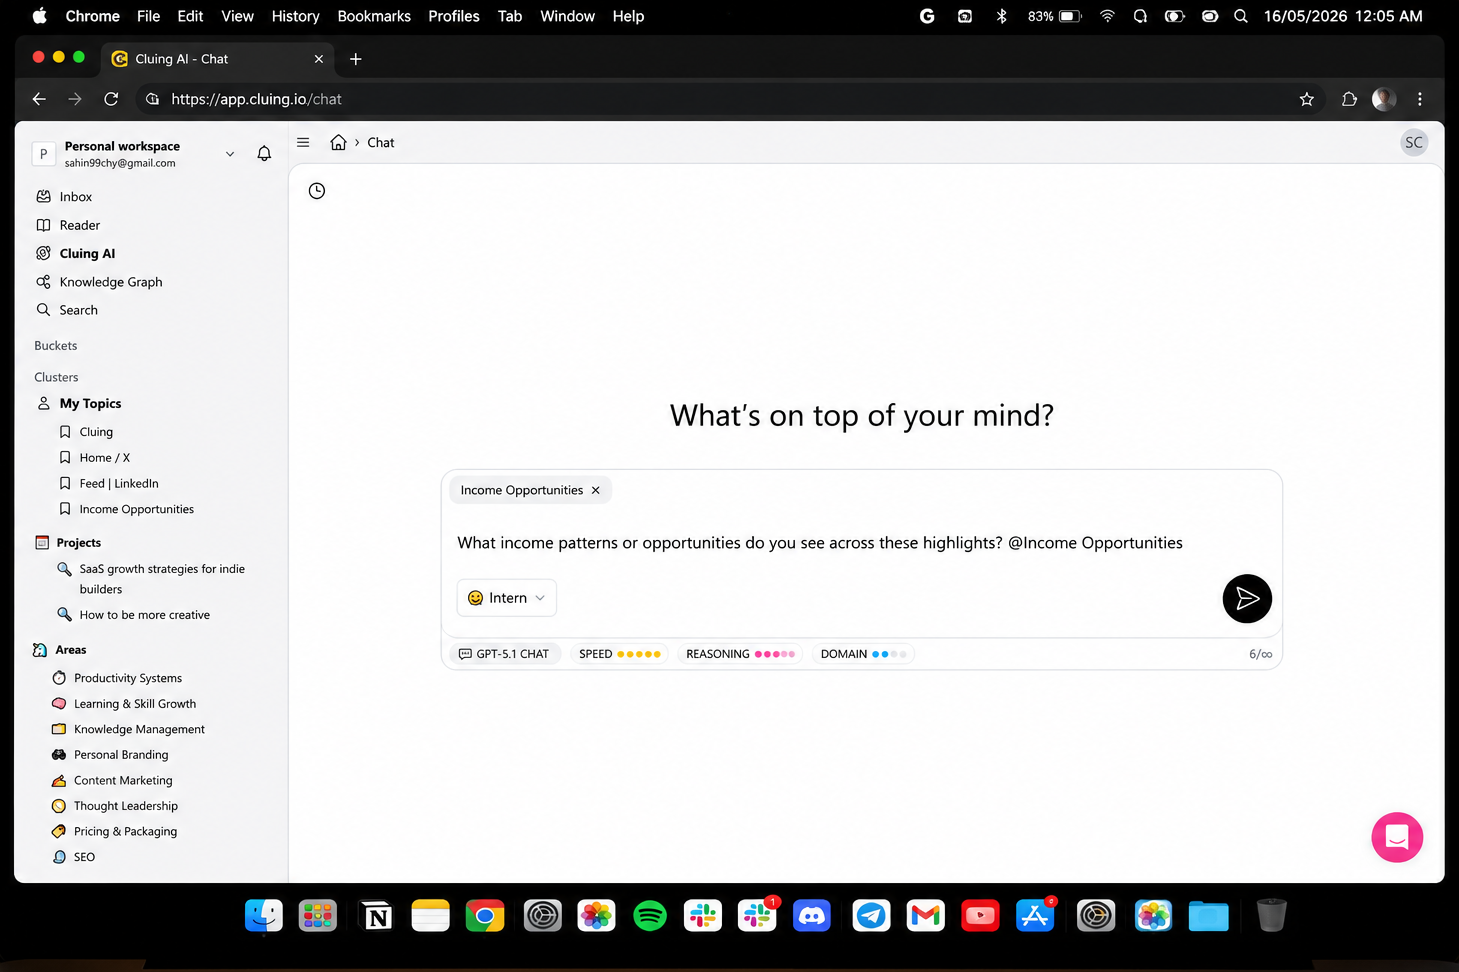Open the History menu in menu bar
This screenshot has height=972, width=1459.
[x=295, y=16]
